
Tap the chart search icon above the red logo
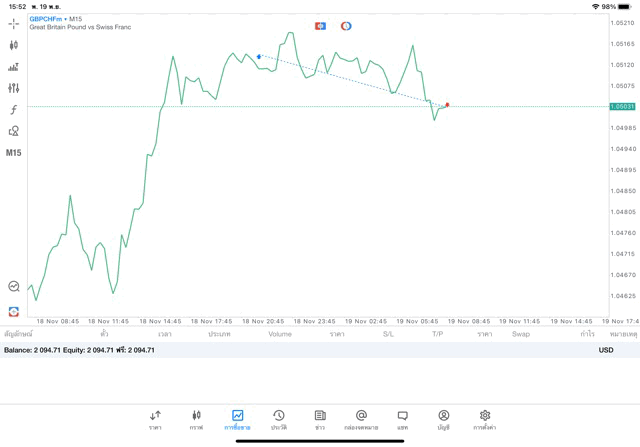point(14,287)
